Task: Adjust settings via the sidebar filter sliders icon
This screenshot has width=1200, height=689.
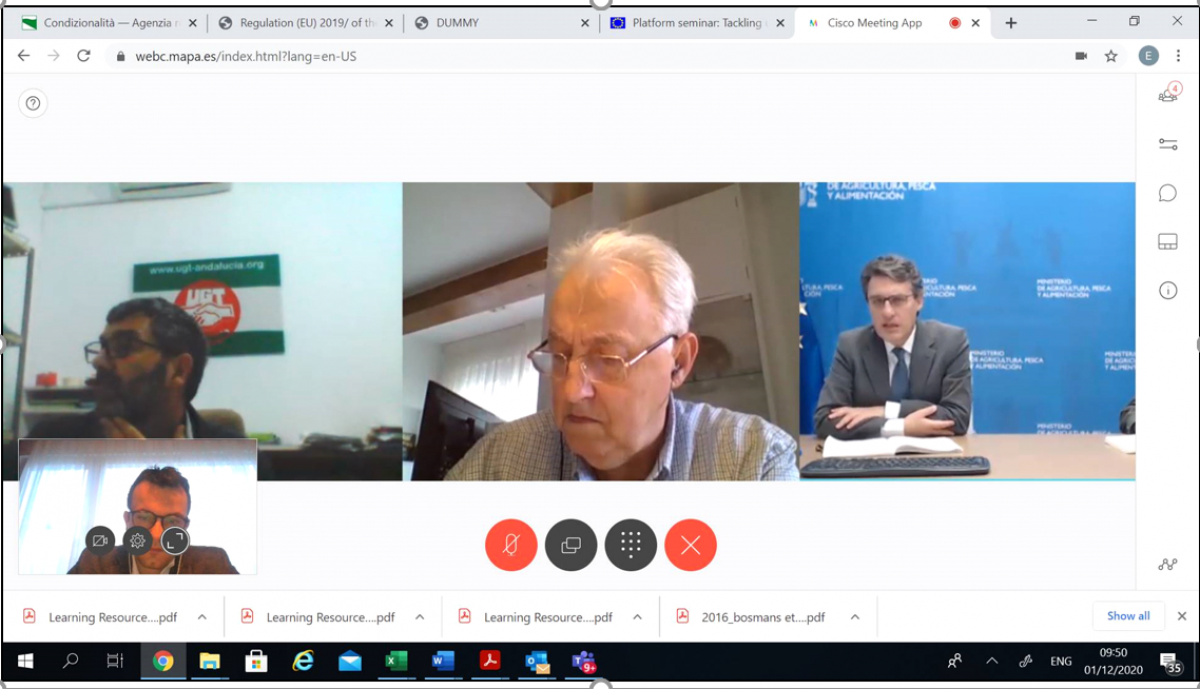Action: pyautogui.click(x=1167, y=143)
